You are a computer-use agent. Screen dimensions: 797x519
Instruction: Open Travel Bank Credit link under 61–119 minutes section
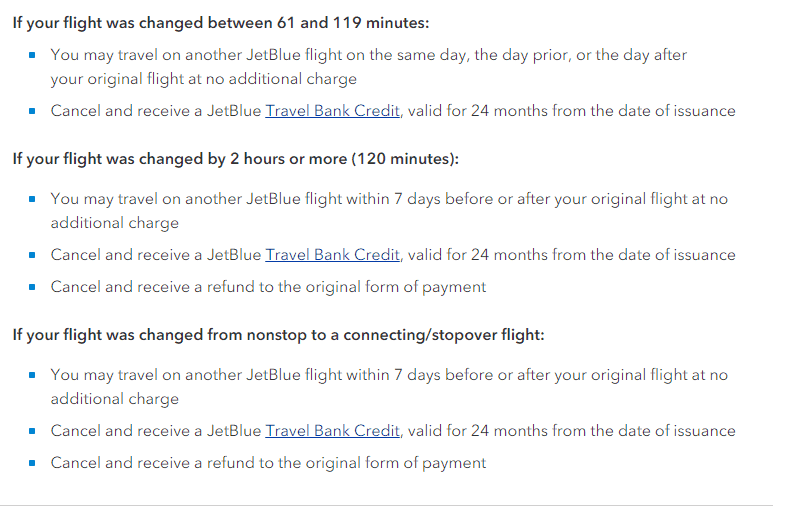pos(332,111)
